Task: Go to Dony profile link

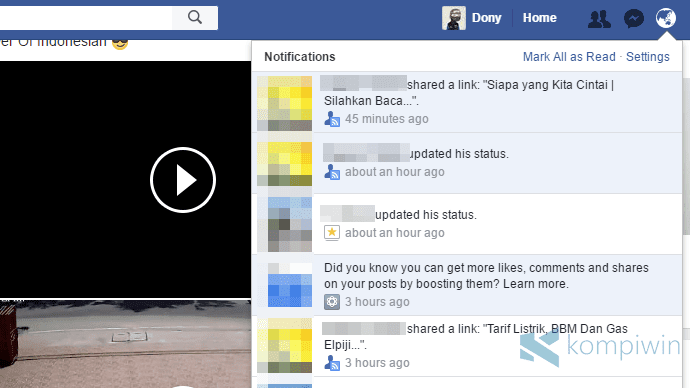Action: point(486,18)
